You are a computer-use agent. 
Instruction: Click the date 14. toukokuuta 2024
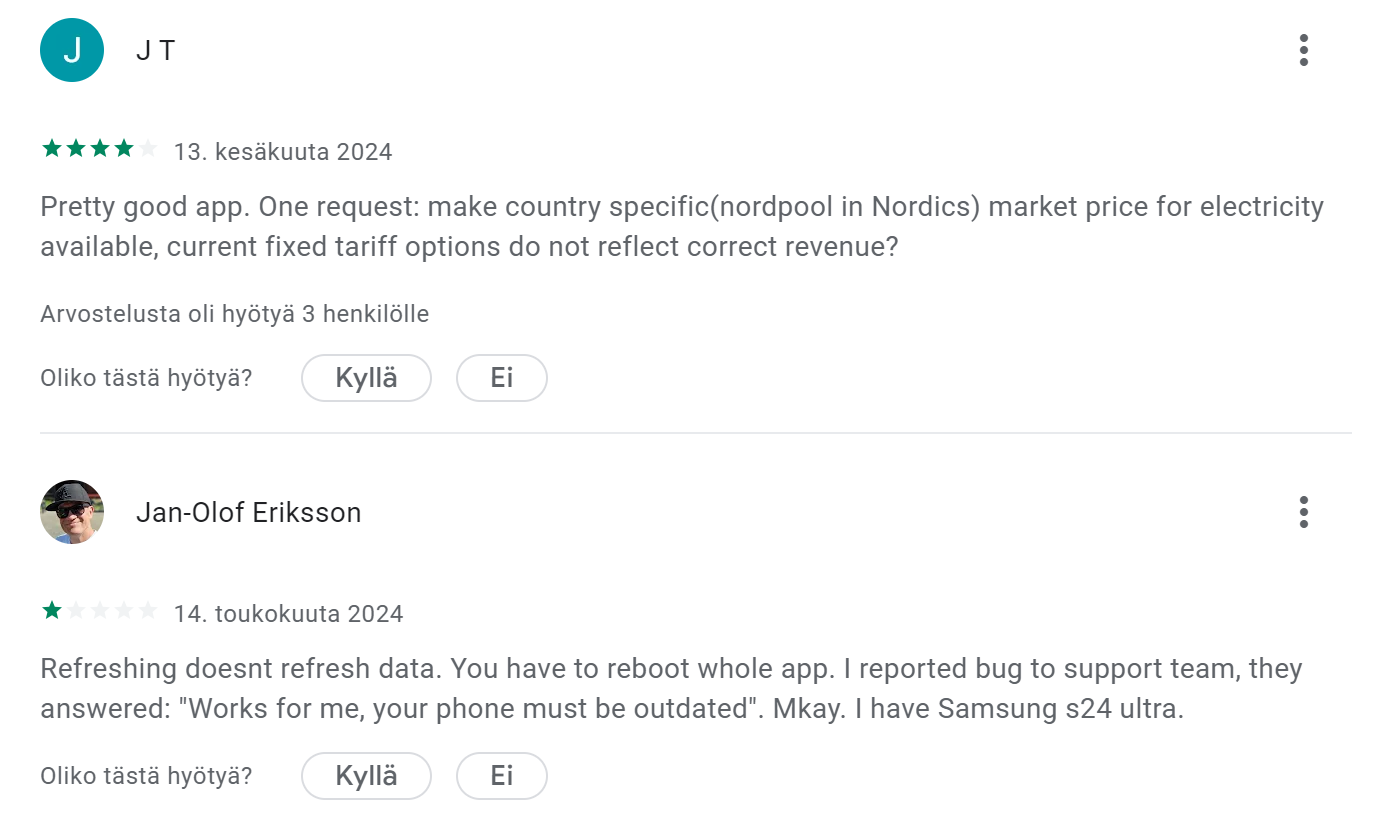[x=288, y=613]
